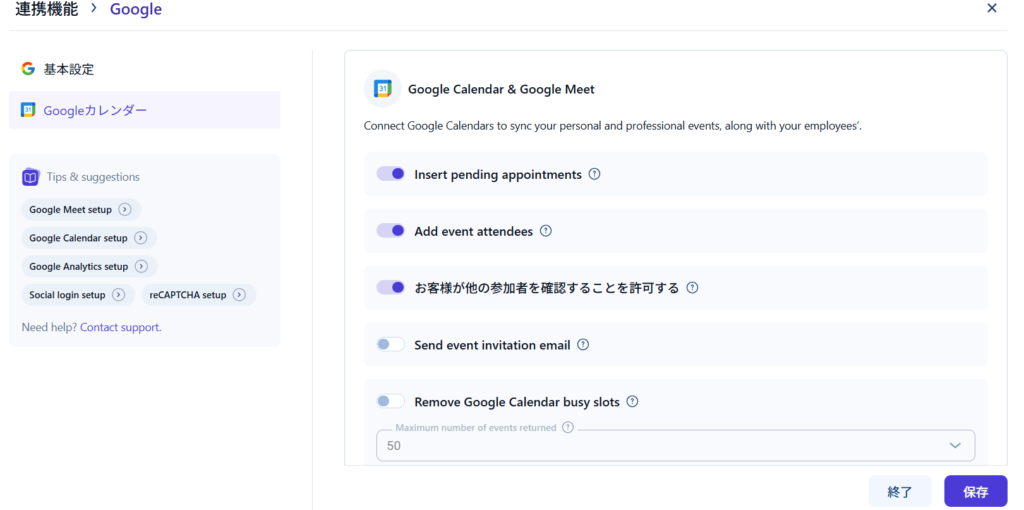Enable Remove Google Calendar busy slots toggle
Image resolution: width=1024 pixels, height=510 pixels.
click(390, 402)
